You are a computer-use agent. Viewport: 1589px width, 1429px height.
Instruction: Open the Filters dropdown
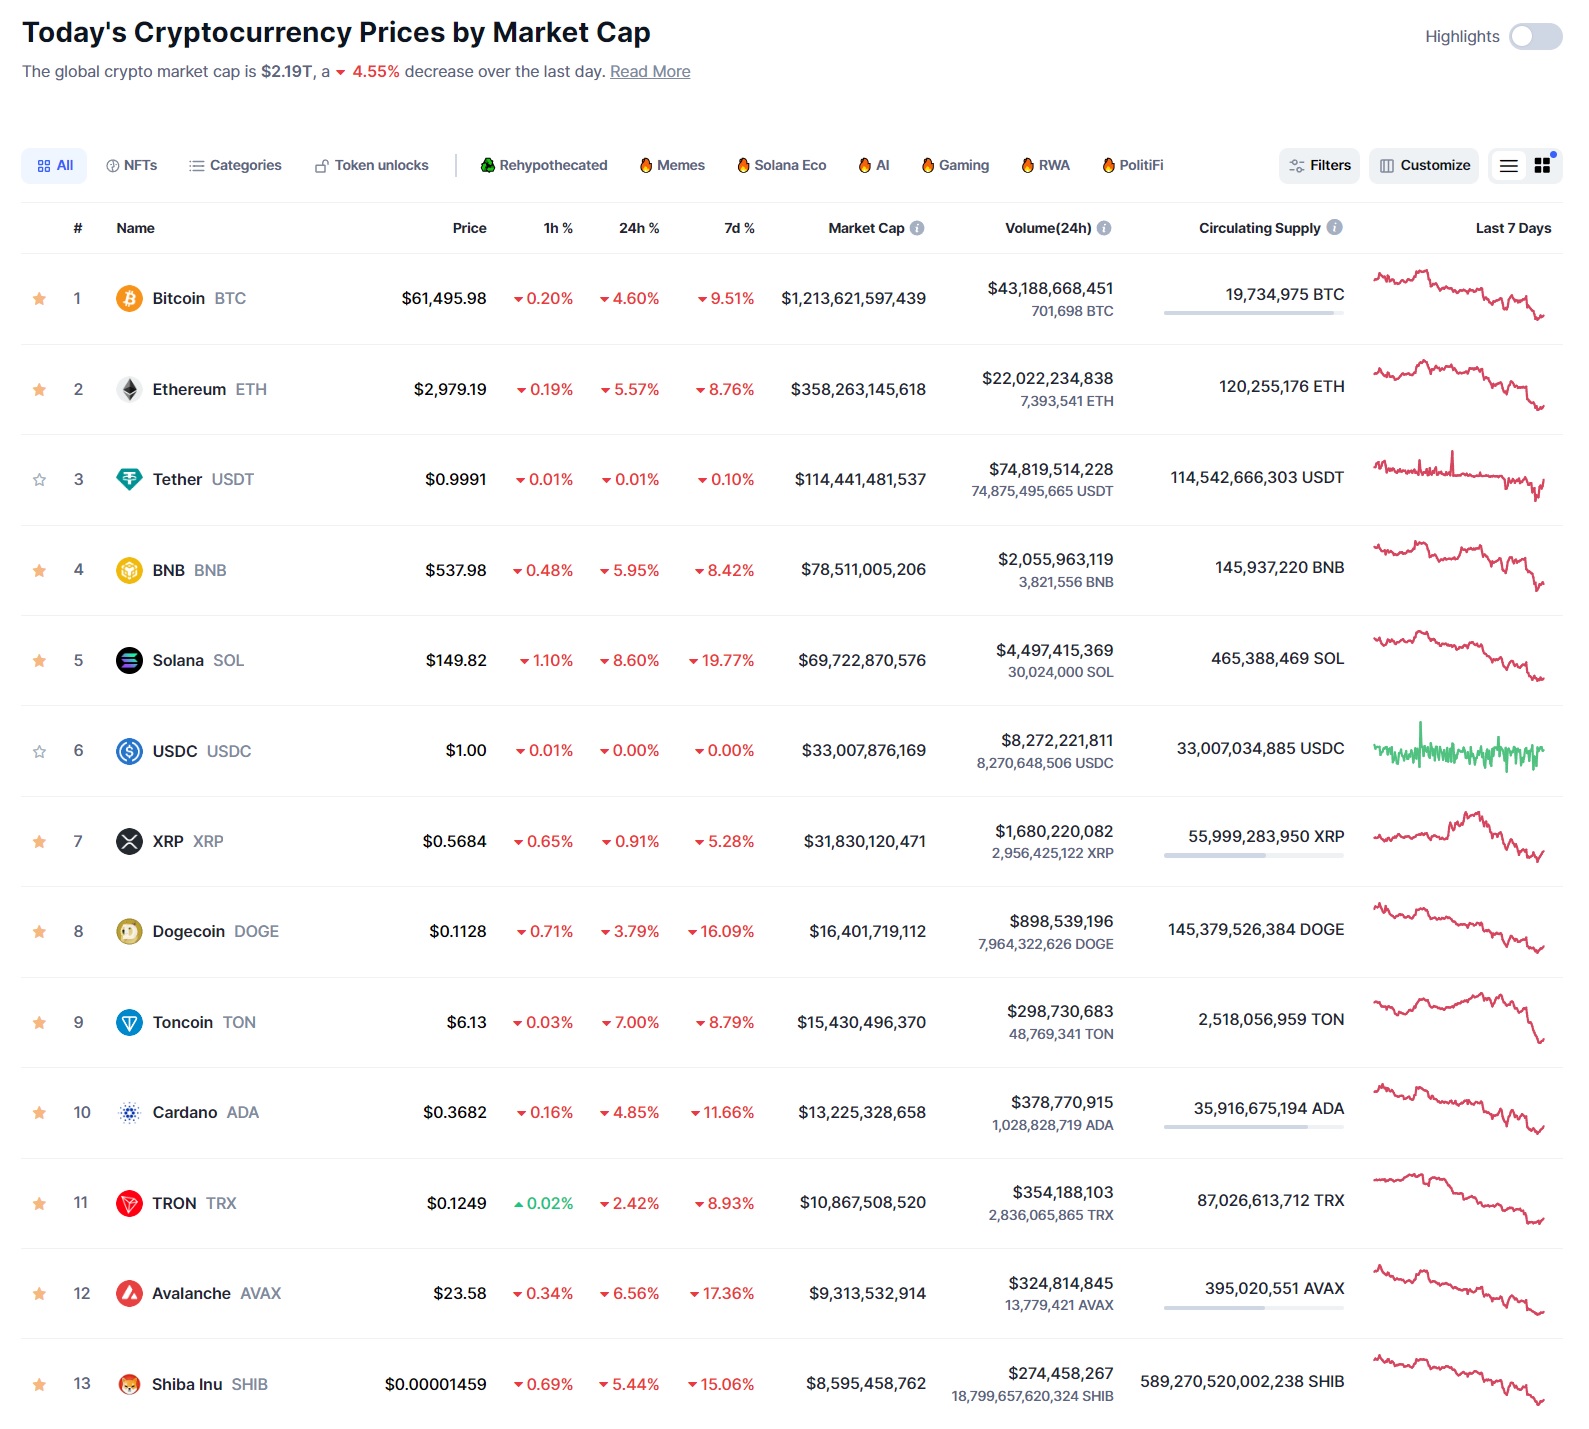1320,166
